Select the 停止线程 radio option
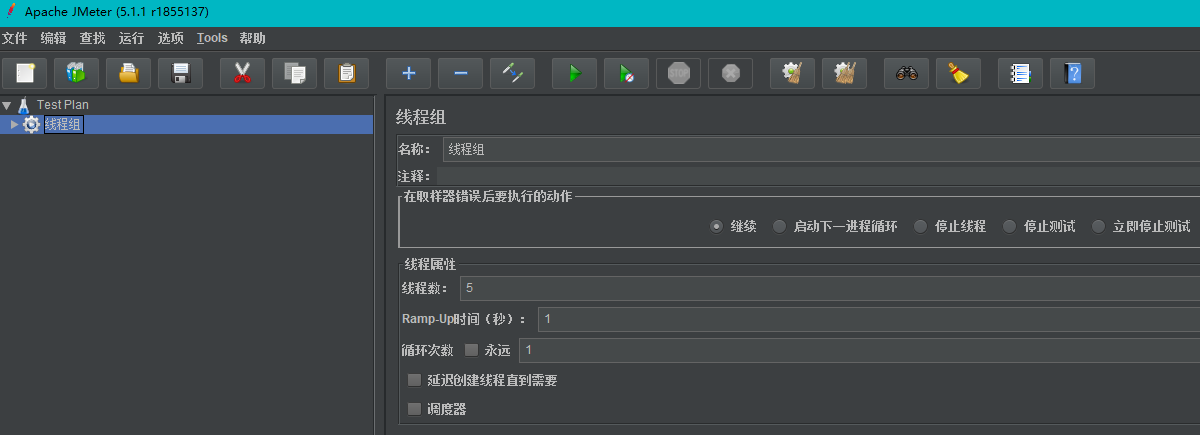Image resolution: width=1200 pixels, height=435 pixels. point(920,226)
